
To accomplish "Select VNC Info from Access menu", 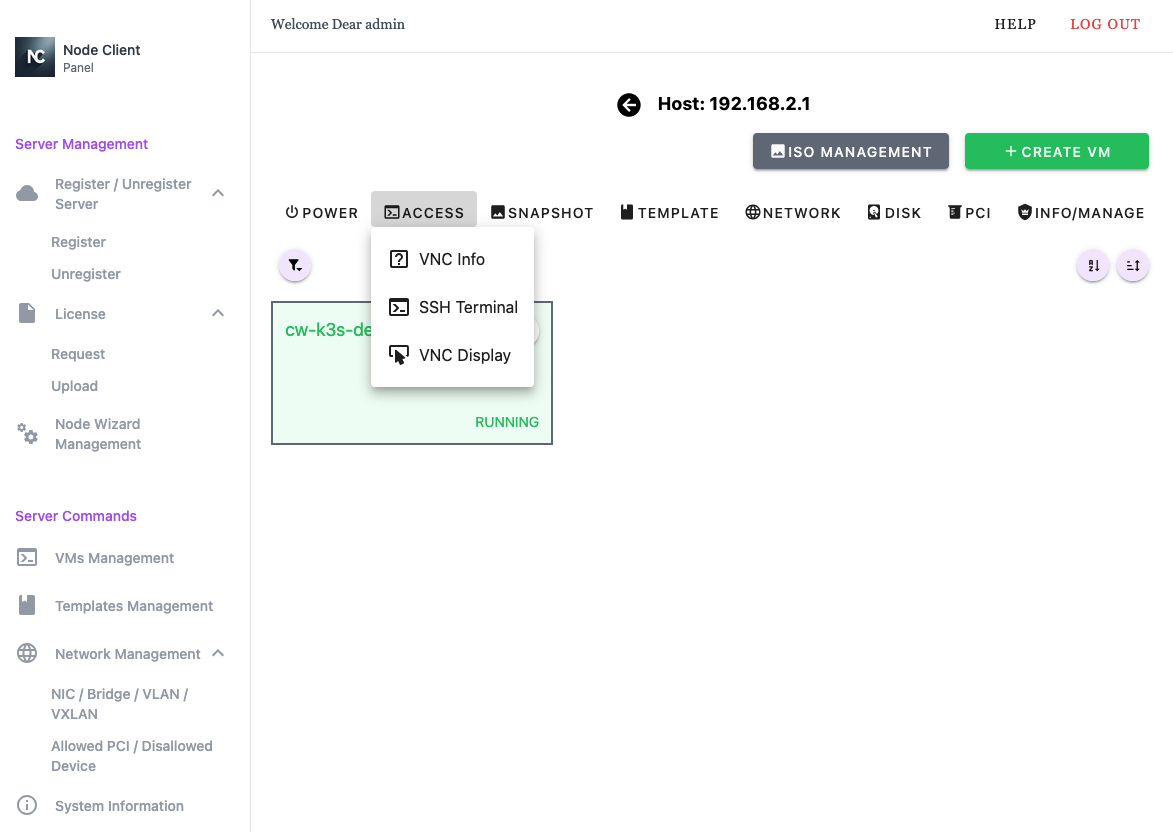I will [x=452, y=259].
